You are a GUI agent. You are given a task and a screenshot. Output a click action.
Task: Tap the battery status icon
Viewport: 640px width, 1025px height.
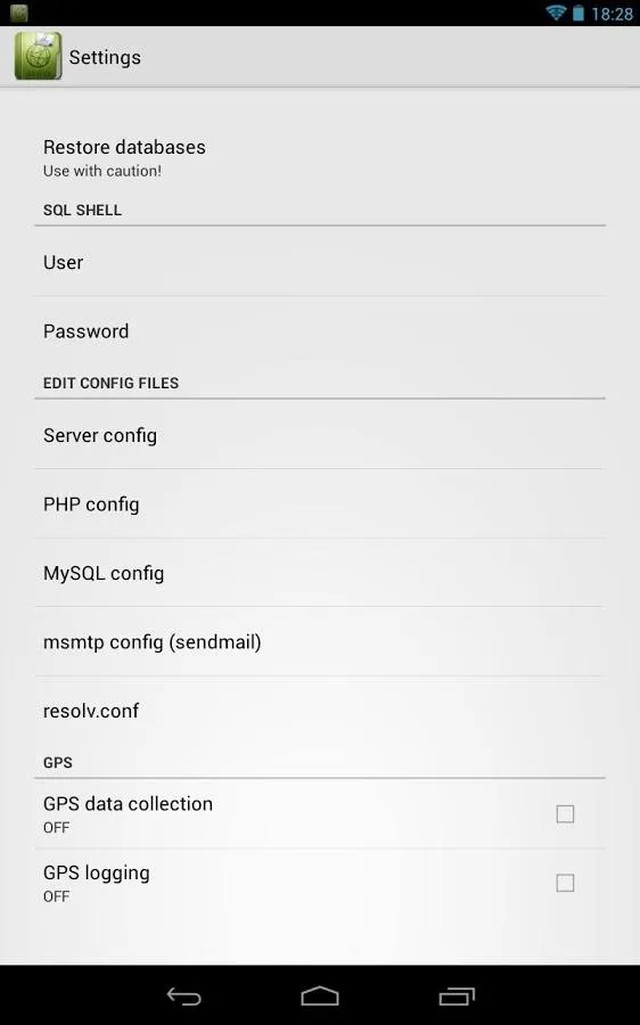click(579, 13)
